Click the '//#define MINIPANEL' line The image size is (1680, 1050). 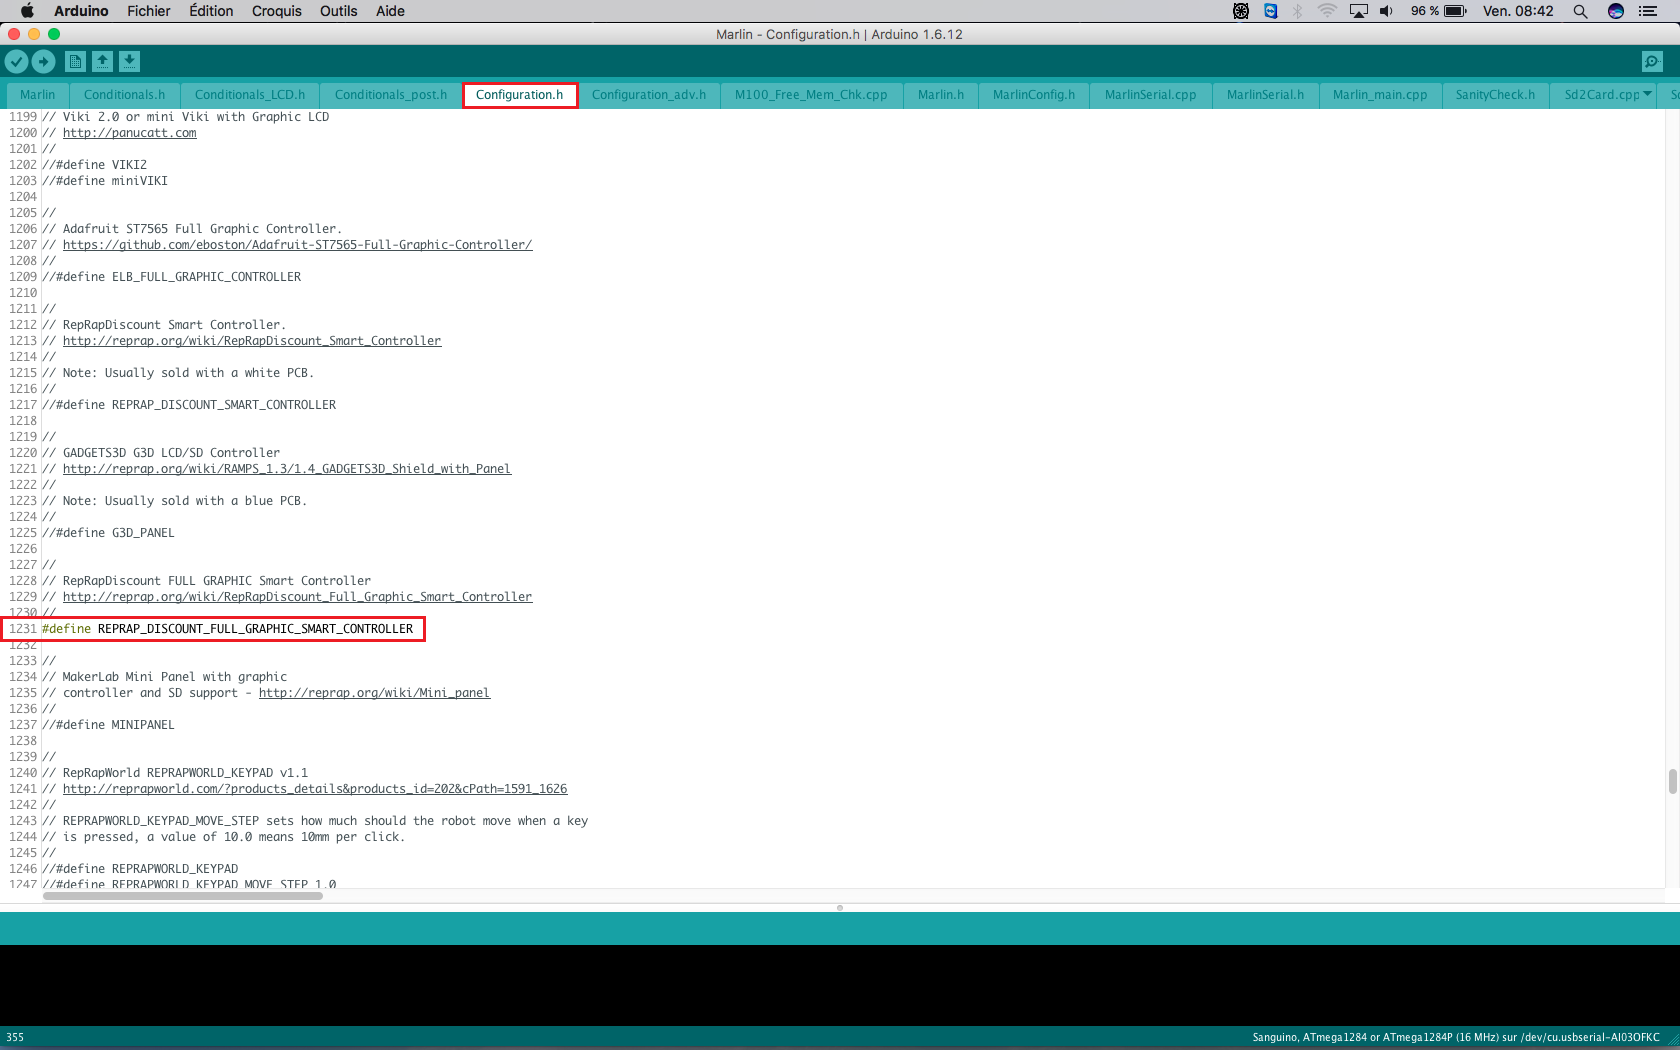point(108,725)
